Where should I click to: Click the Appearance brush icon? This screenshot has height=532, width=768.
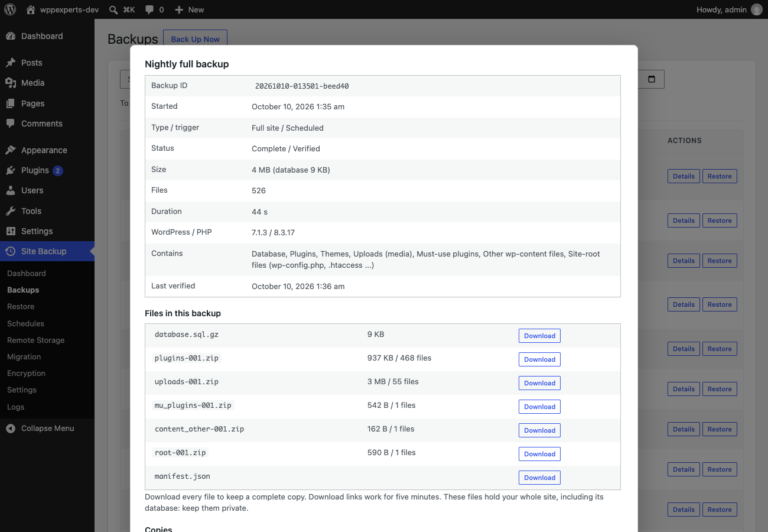[10, 150]
